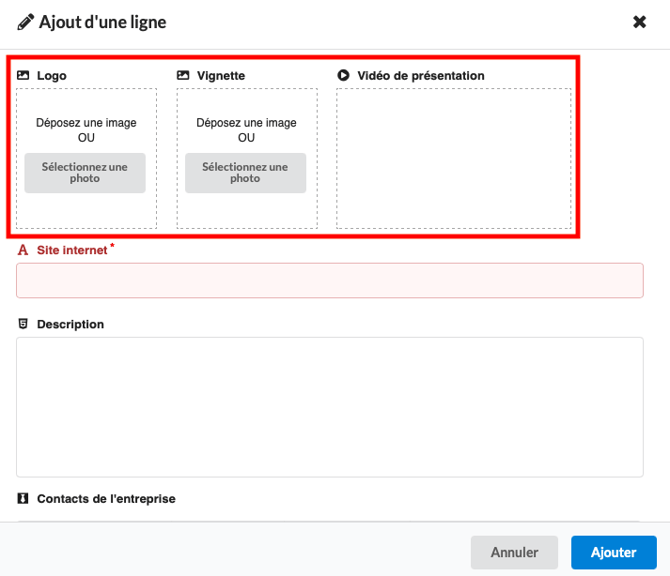
Task: Click the image icon next to Logo
Action: [x=23, y=75]
